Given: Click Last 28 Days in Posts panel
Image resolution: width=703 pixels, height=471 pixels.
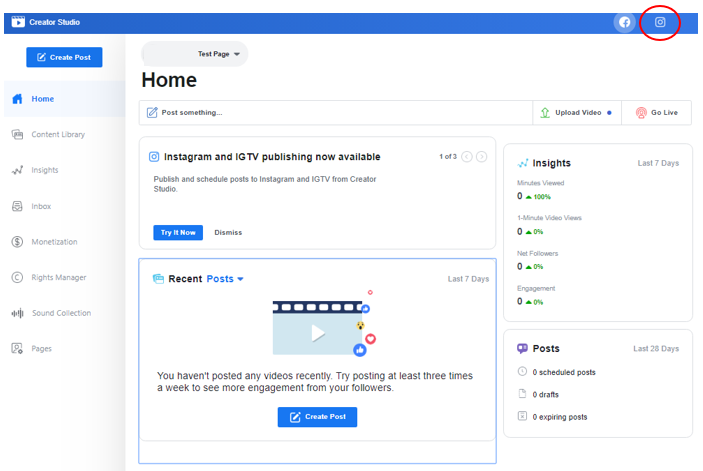Looking at the screenshot, I should (656, 348).
